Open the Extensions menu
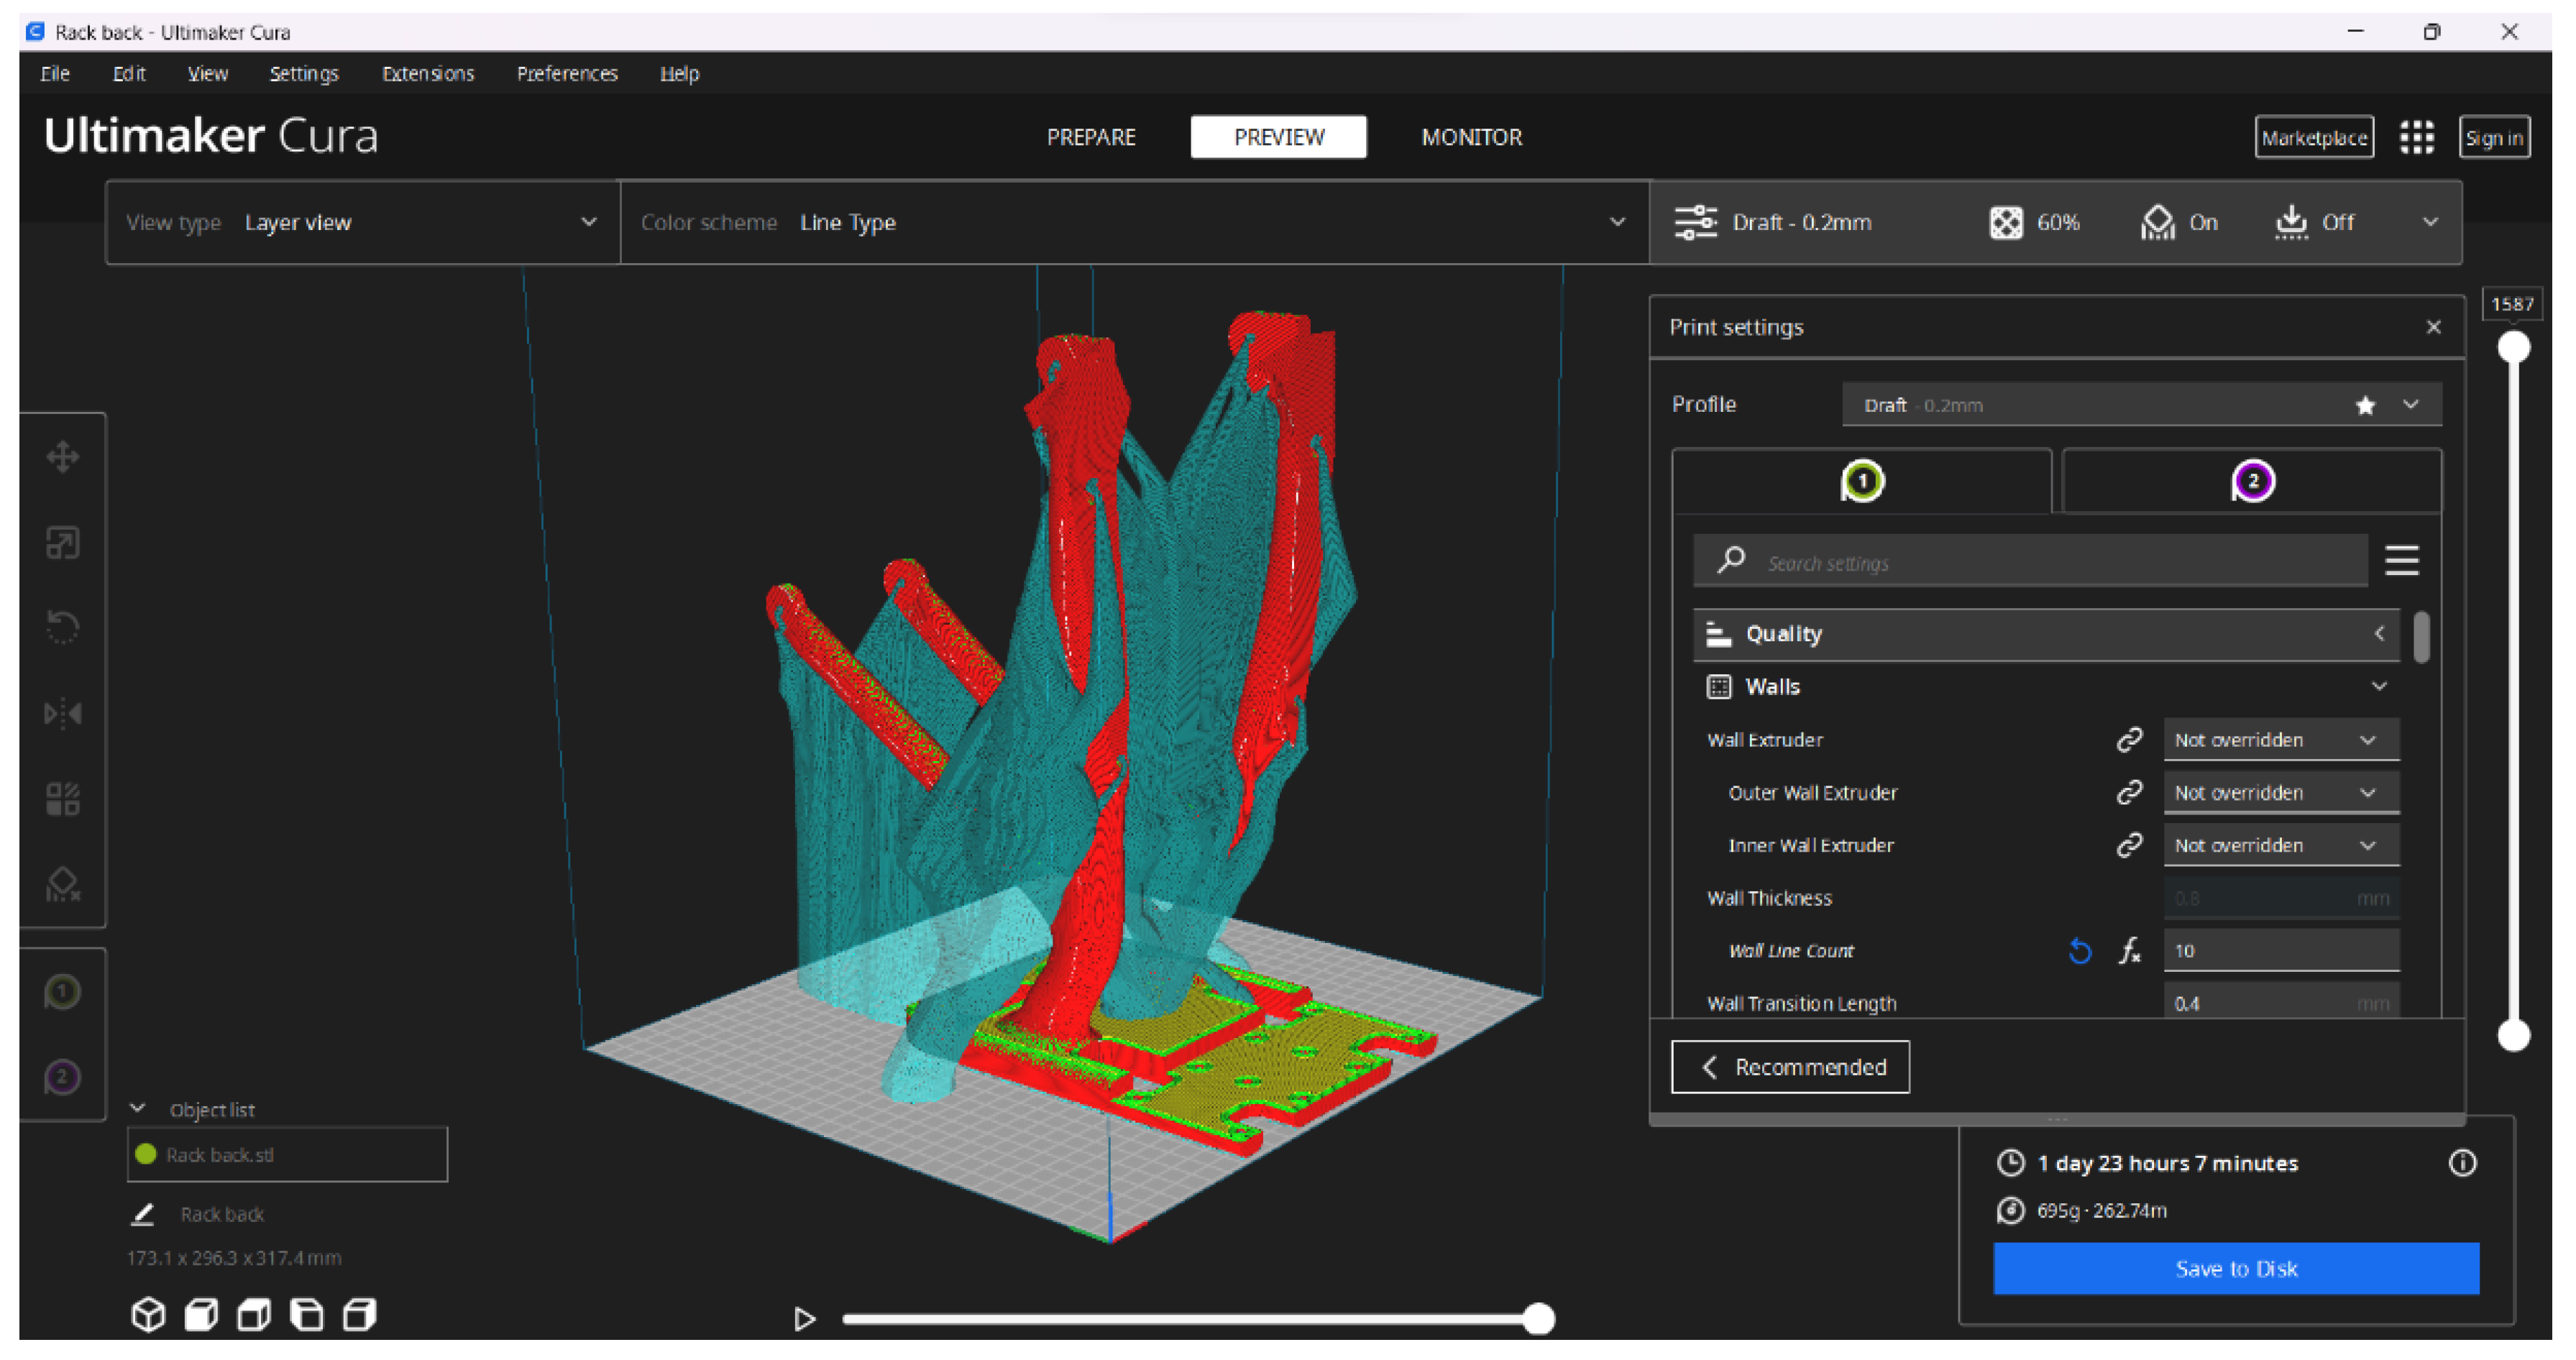Viewport: 2576px width, 1360px height. coord(427,74)
